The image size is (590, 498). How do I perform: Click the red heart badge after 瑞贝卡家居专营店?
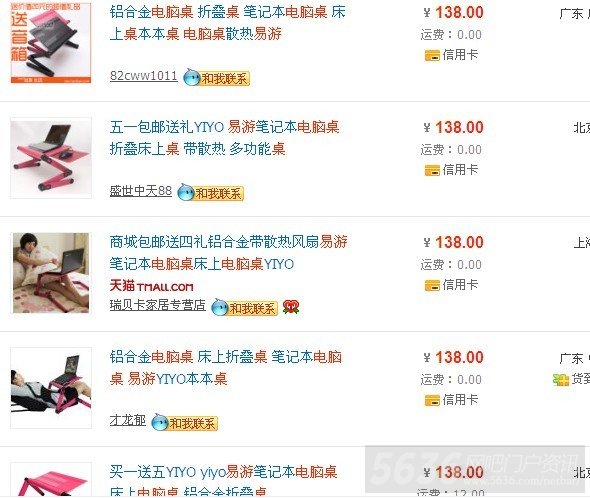[x=291, y=307]
